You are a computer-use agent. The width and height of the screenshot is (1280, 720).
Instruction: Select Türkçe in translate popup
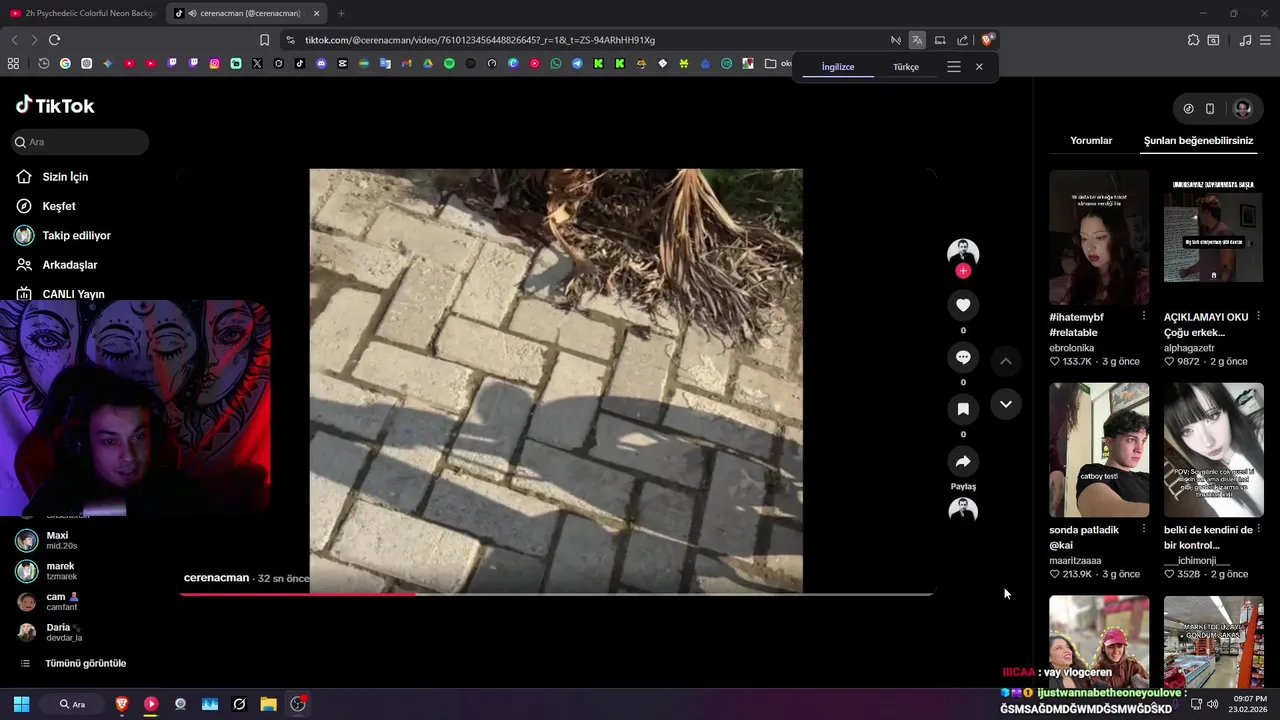pyautogui.click(x=906, y=67)
